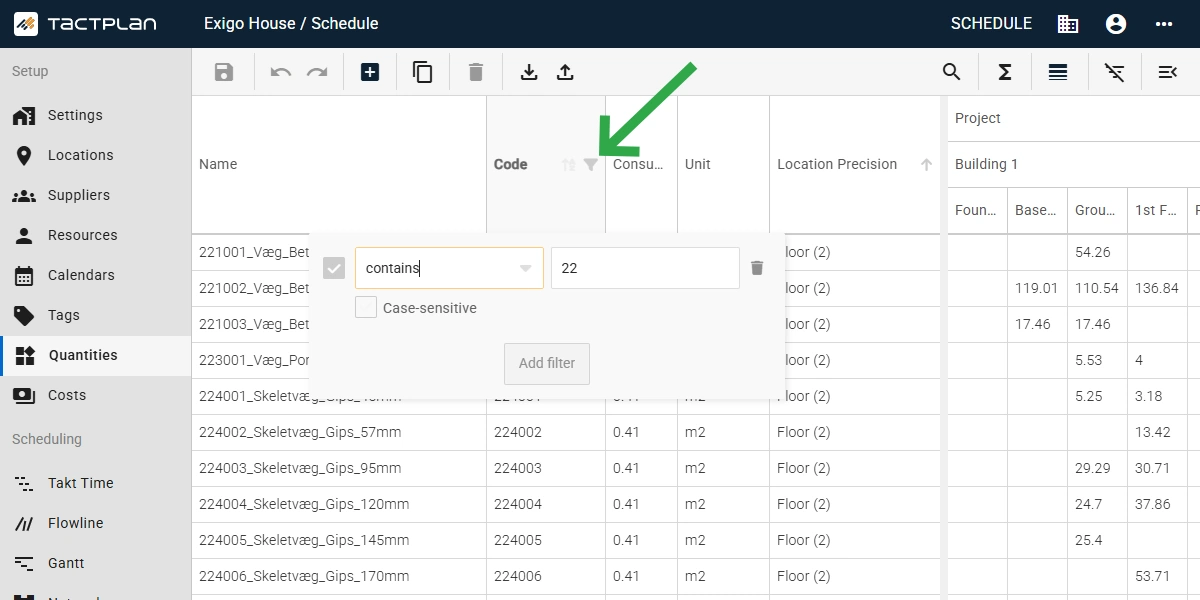The image size is (1200, 600).
Task: Click the Undo toolbar icon
Action: tap(281, 72)
